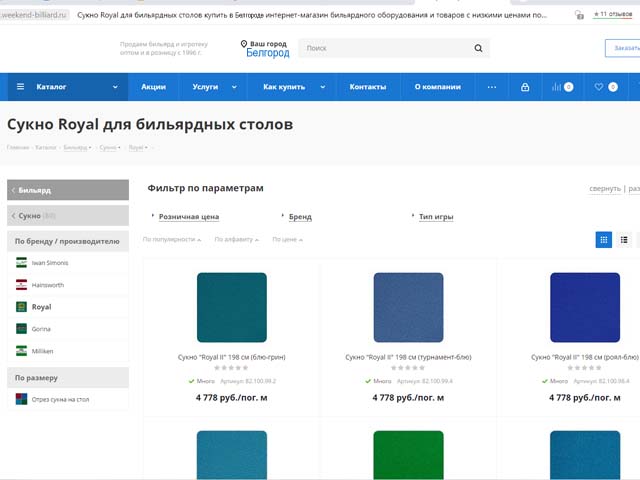Open the Акции menu item

point(153,87)
